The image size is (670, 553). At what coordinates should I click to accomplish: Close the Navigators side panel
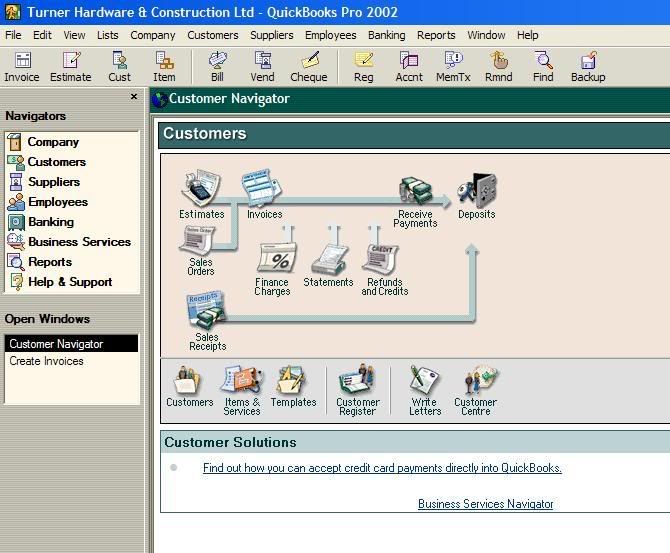pos(134,97)
